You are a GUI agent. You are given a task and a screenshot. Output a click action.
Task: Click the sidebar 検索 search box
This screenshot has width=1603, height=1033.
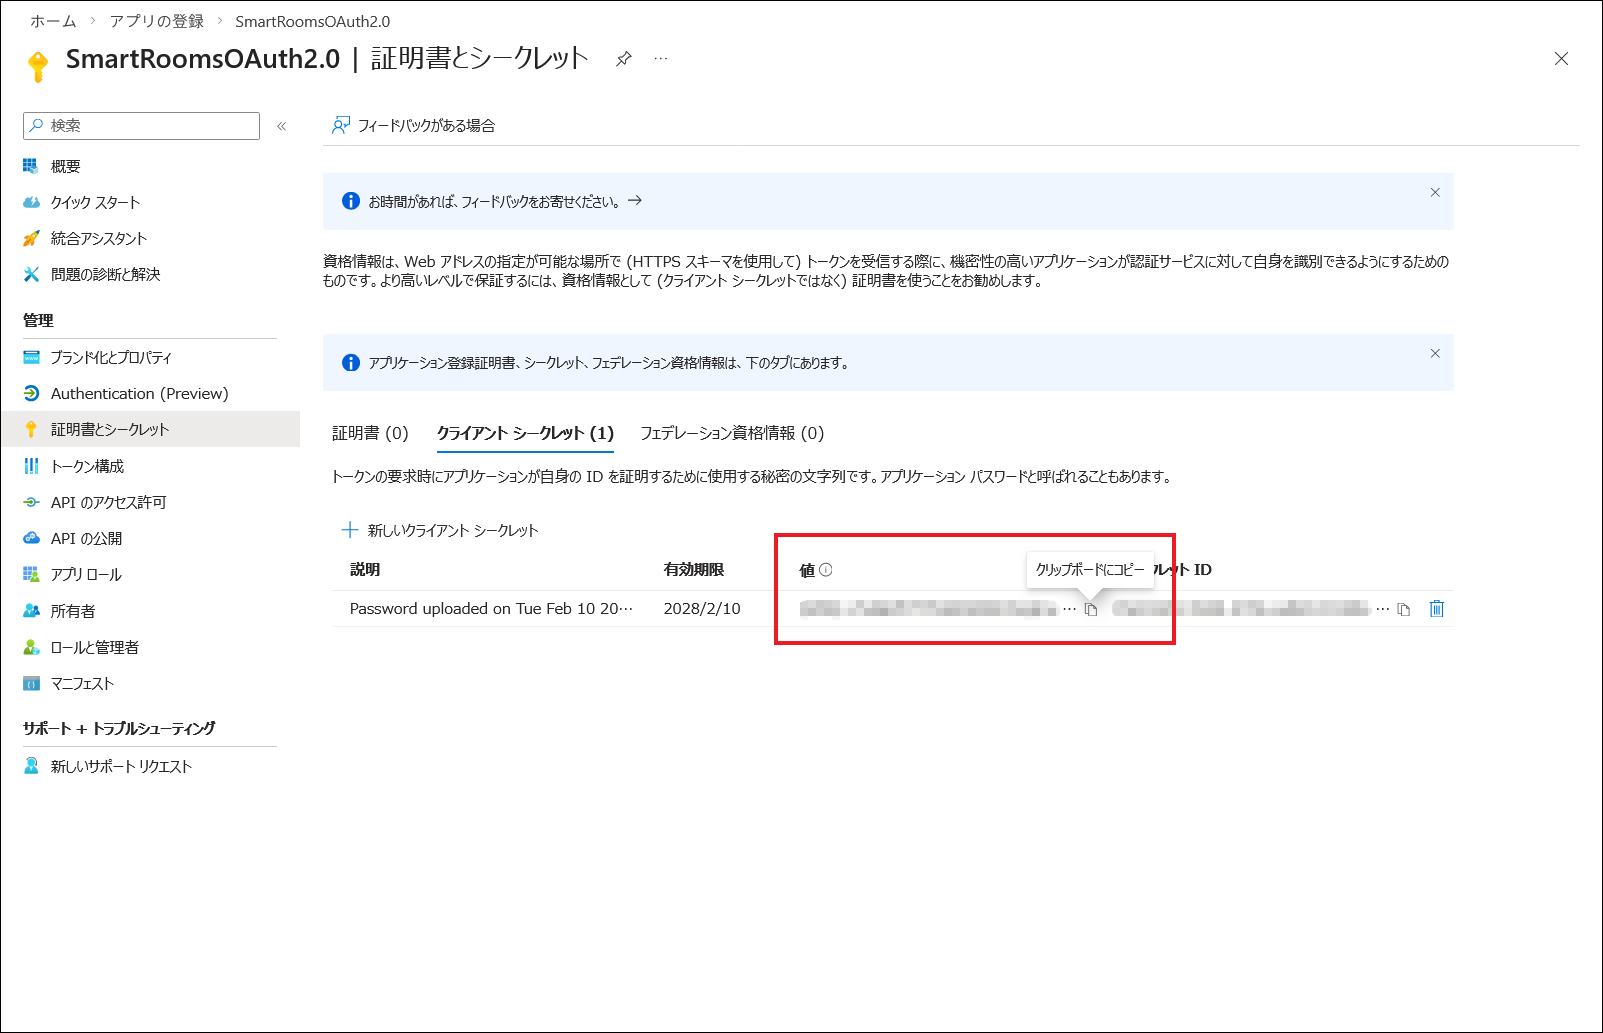[x=142, y=126]
